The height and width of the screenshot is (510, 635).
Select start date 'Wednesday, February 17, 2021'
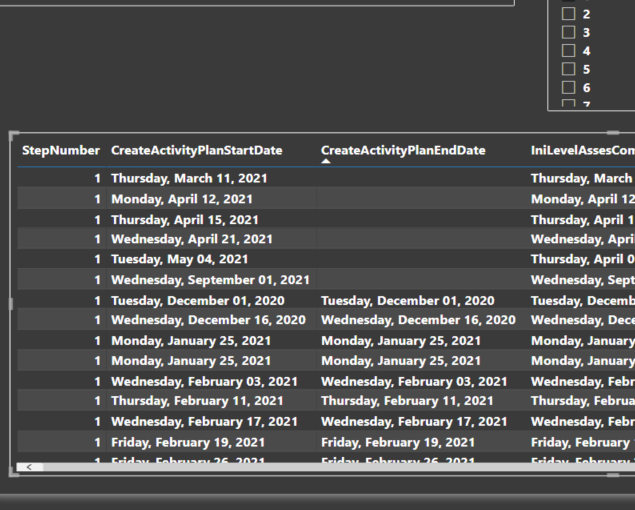[x=204, y=422]
